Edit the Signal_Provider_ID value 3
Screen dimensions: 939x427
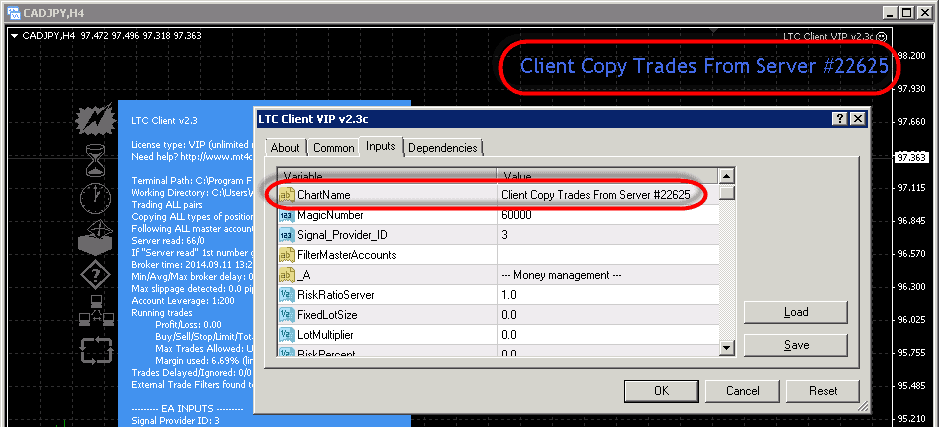pyautogui.click(x=608, y=235)
